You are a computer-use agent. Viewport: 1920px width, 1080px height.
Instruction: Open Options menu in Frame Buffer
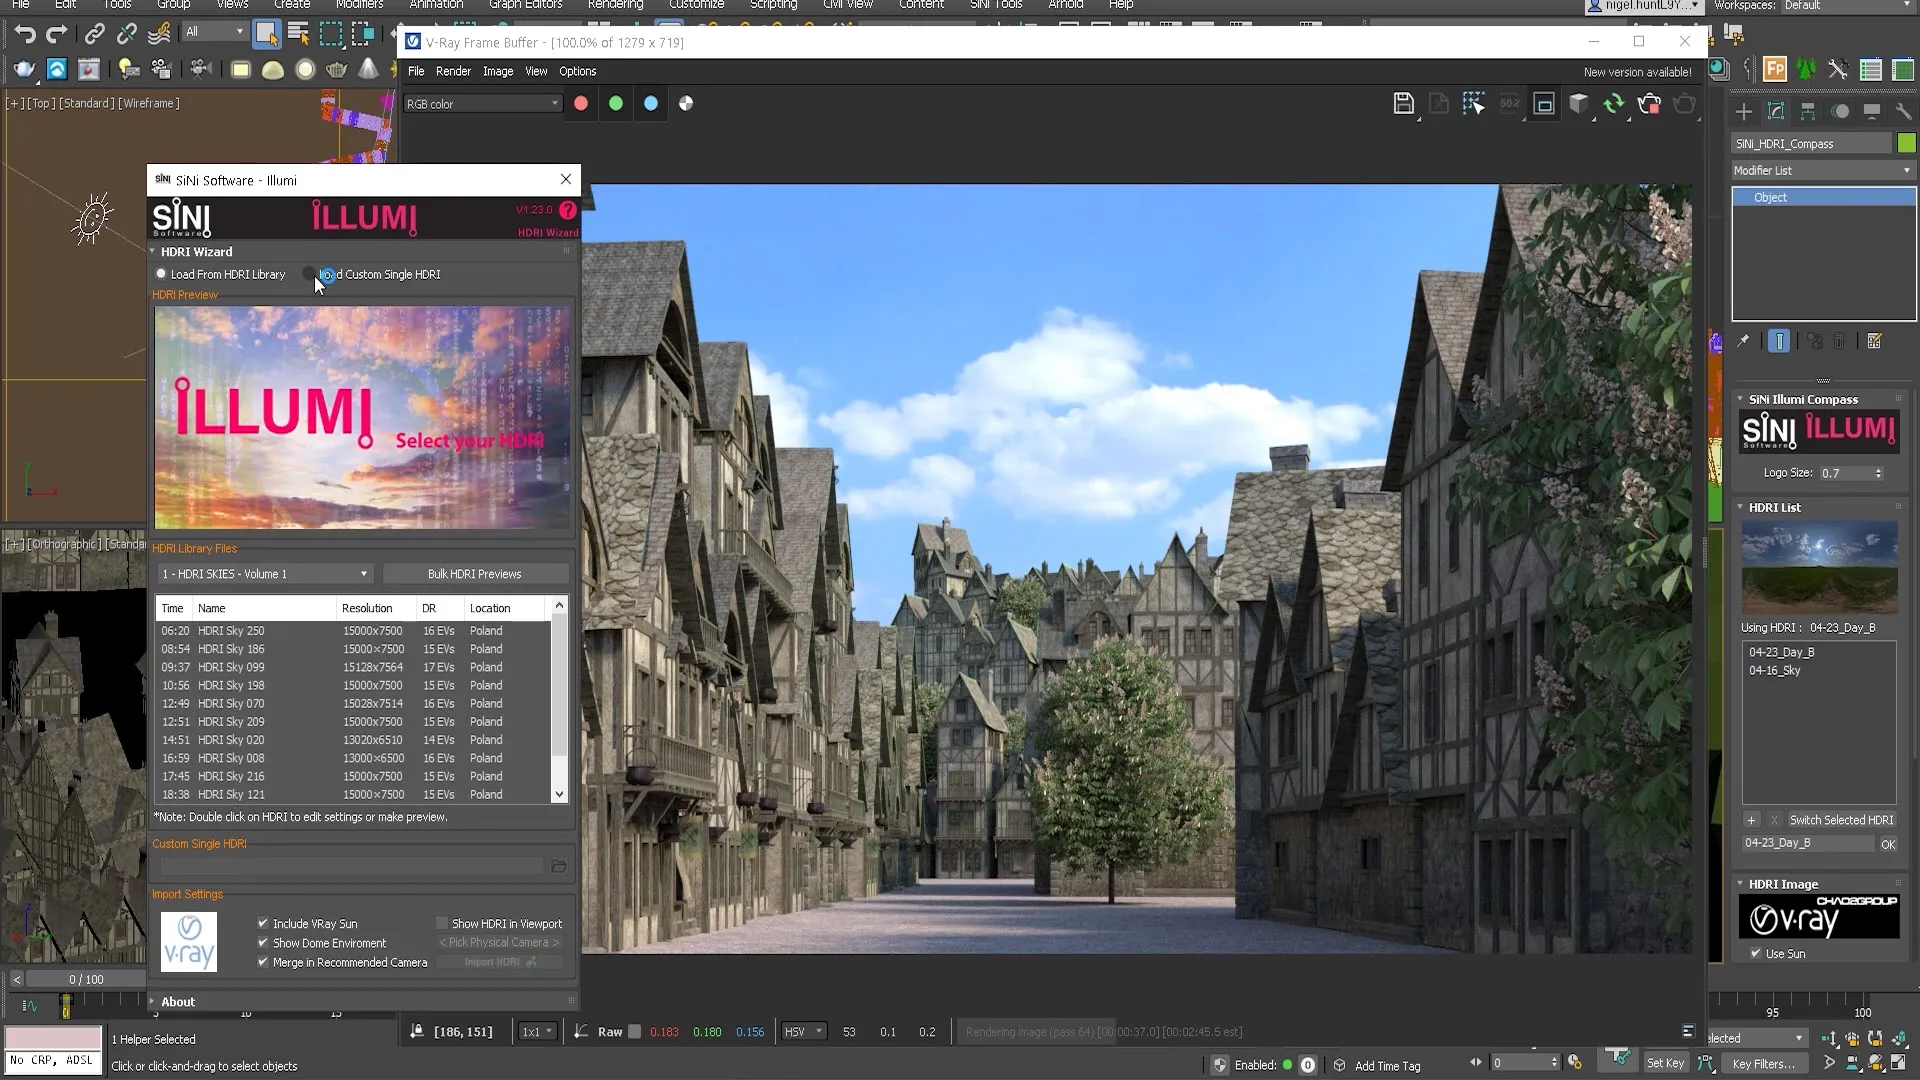click(577, 71)
